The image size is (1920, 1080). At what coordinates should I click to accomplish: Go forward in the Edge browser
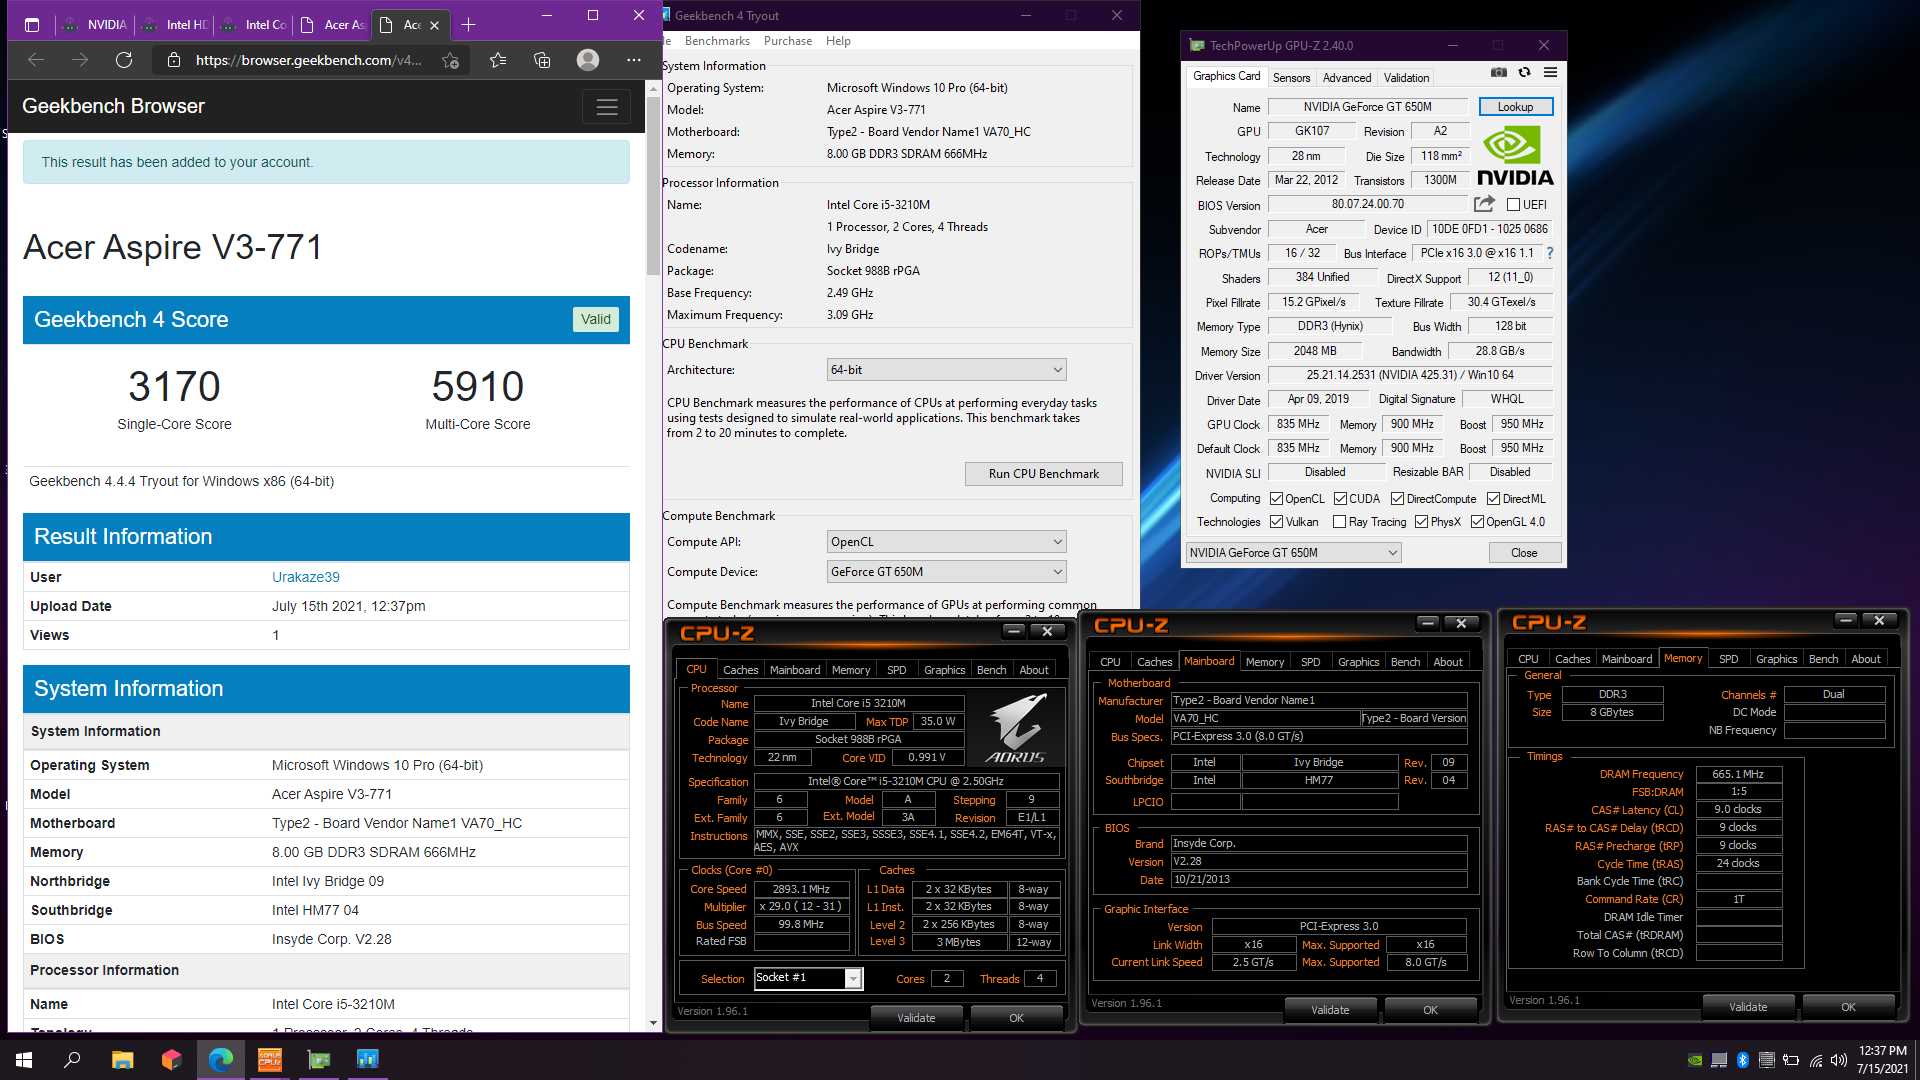(80, 60)
